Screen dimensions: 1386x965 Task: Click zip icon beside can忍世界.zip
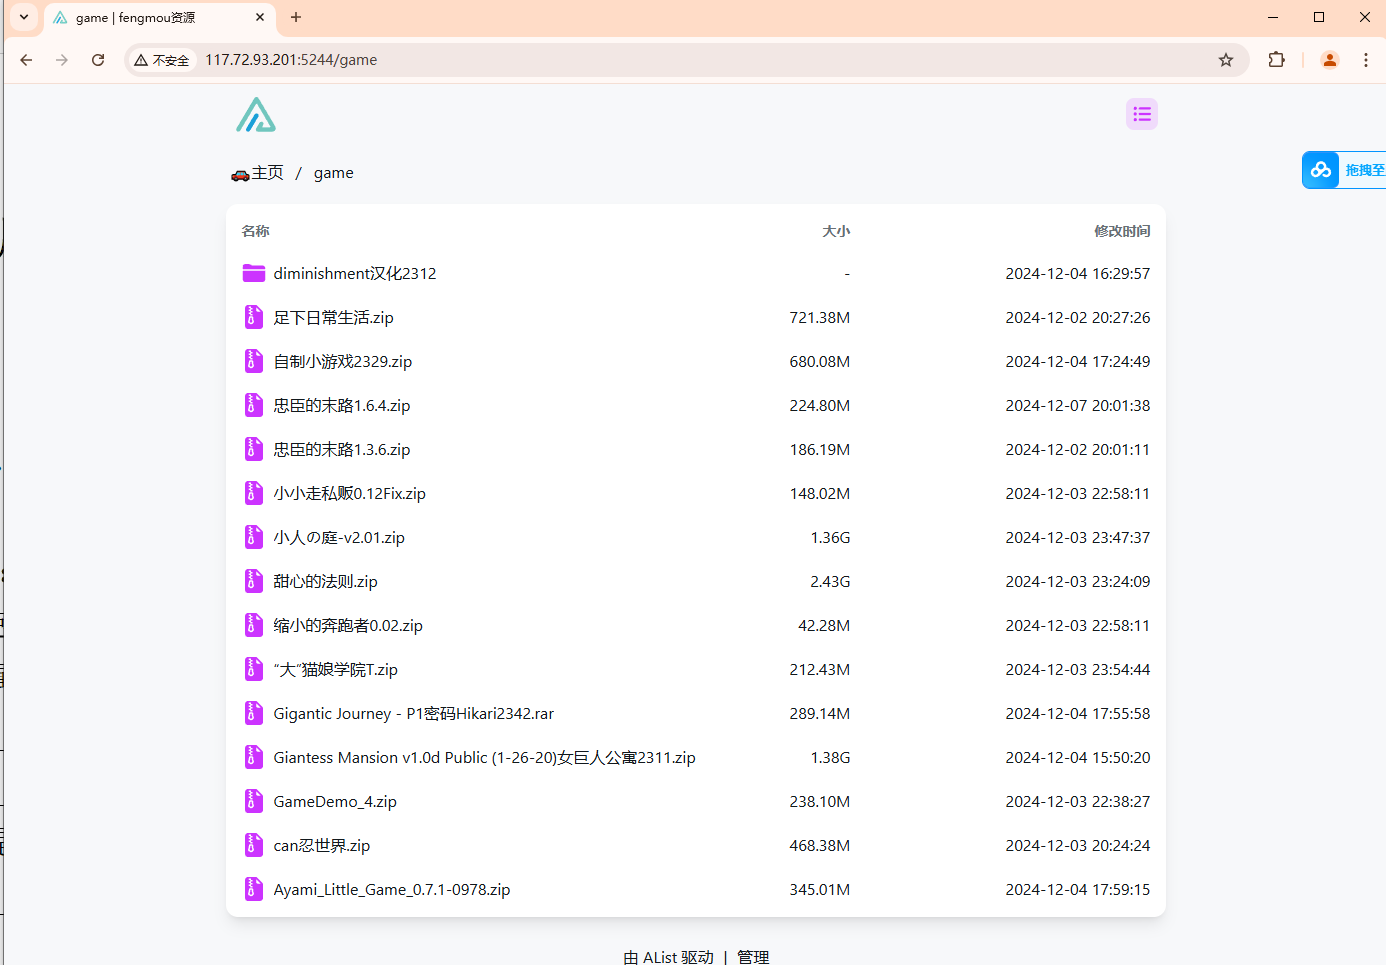coord(254,845)
